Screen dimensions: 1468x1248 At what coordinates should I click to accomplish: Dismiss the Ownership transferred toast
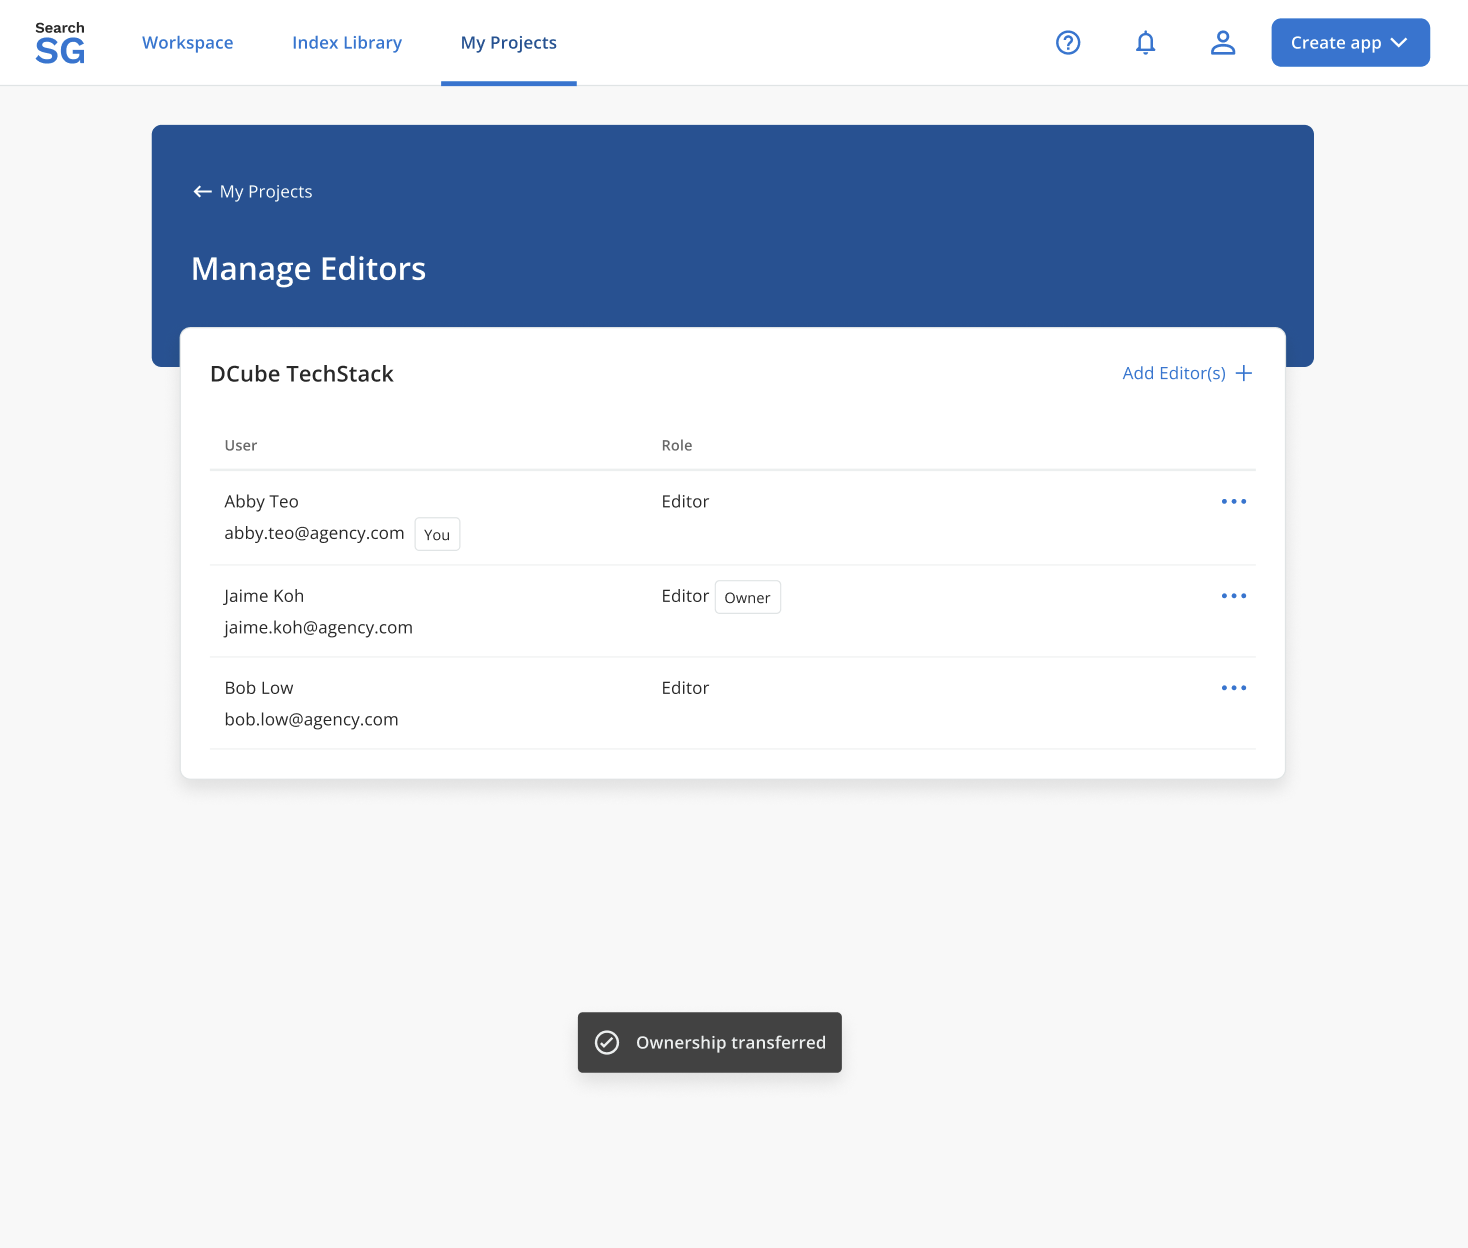point(709,1042)
